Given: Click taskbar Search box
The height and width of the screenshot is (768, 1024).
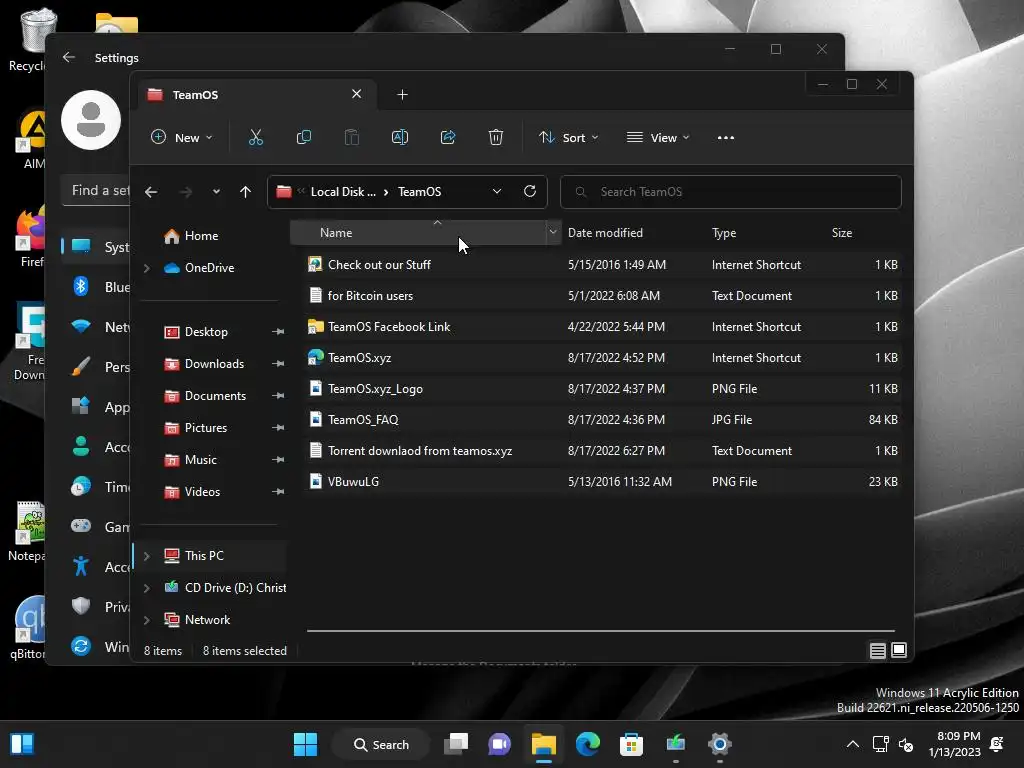Looking at the screenshot, I should pyautogui.click(x=381, y=744).
